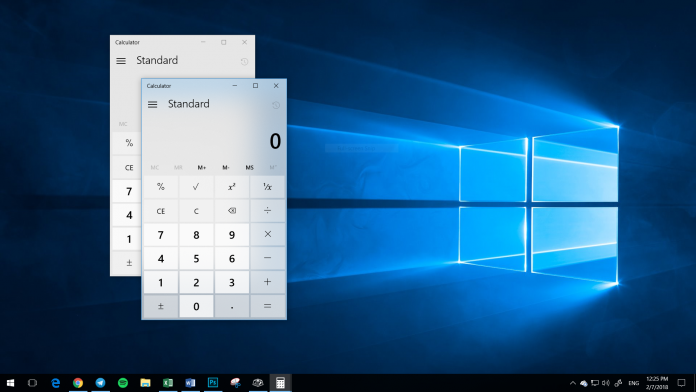
Task: Click digit 1 in front Calculator
Action: coord(161,282)
